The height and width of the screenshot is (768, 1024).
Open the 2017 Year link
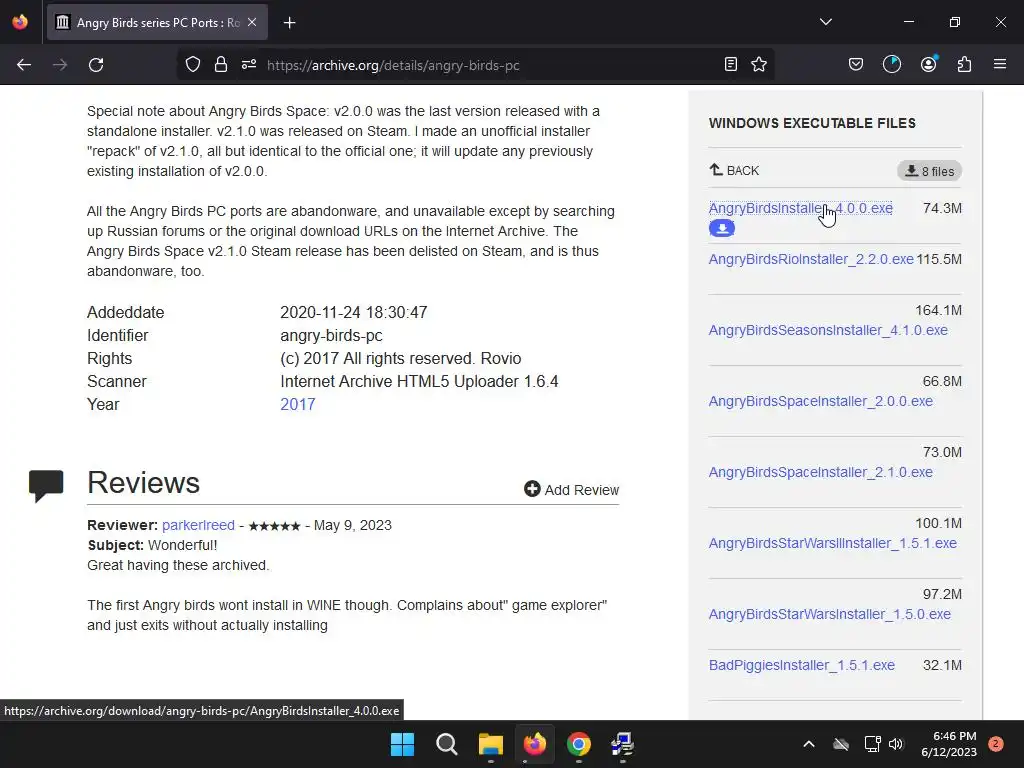click(x=298, y=404)
